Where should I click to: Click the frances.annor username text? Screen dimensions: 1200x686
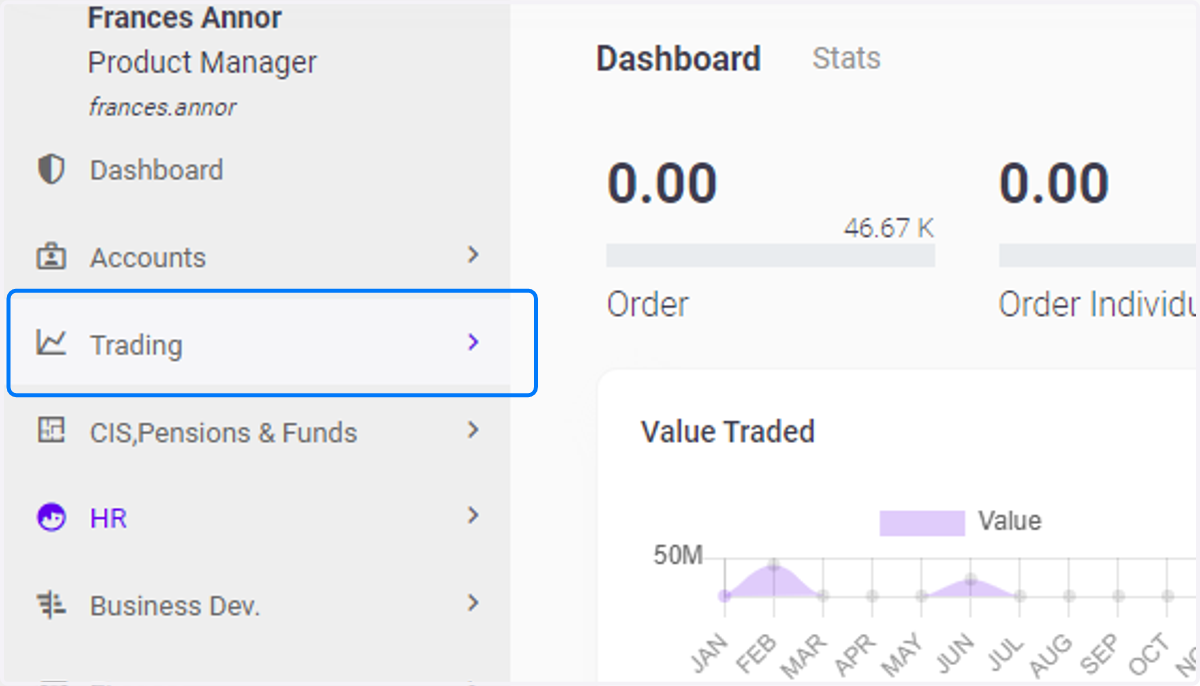tap(162, 107)
